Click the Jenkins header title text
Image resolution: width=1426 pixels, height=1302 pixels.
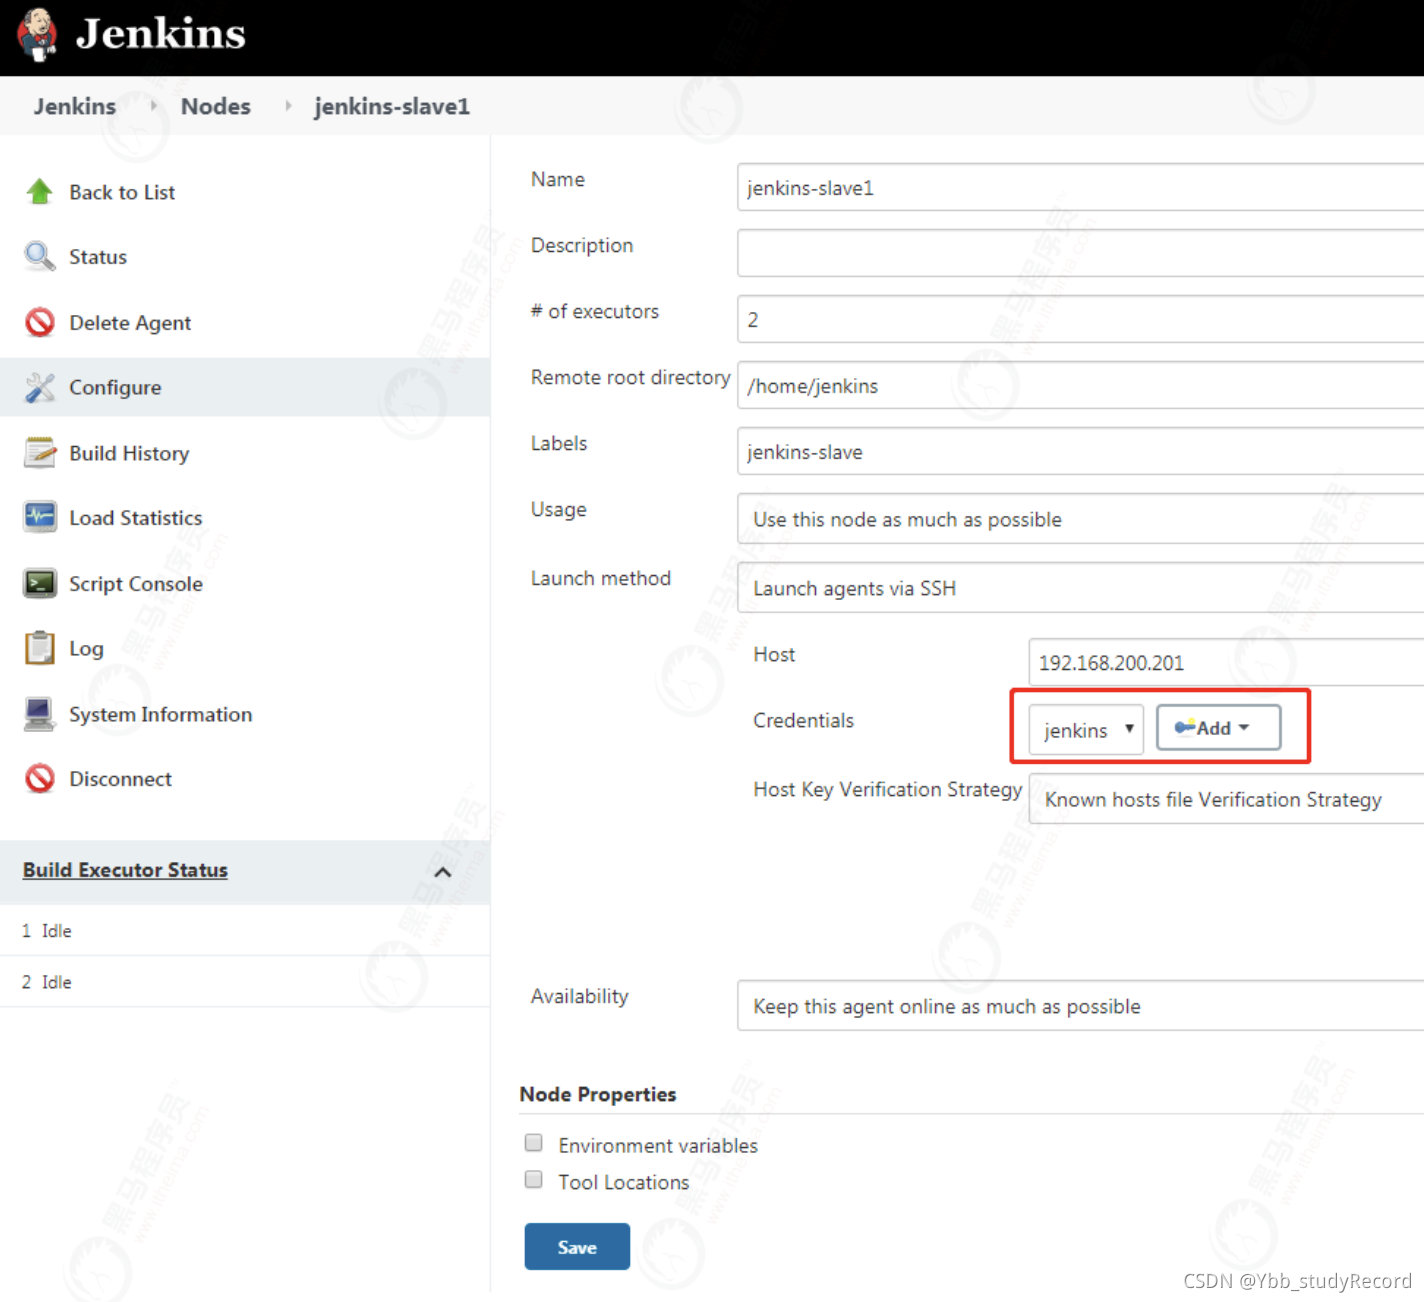[161, 33]
